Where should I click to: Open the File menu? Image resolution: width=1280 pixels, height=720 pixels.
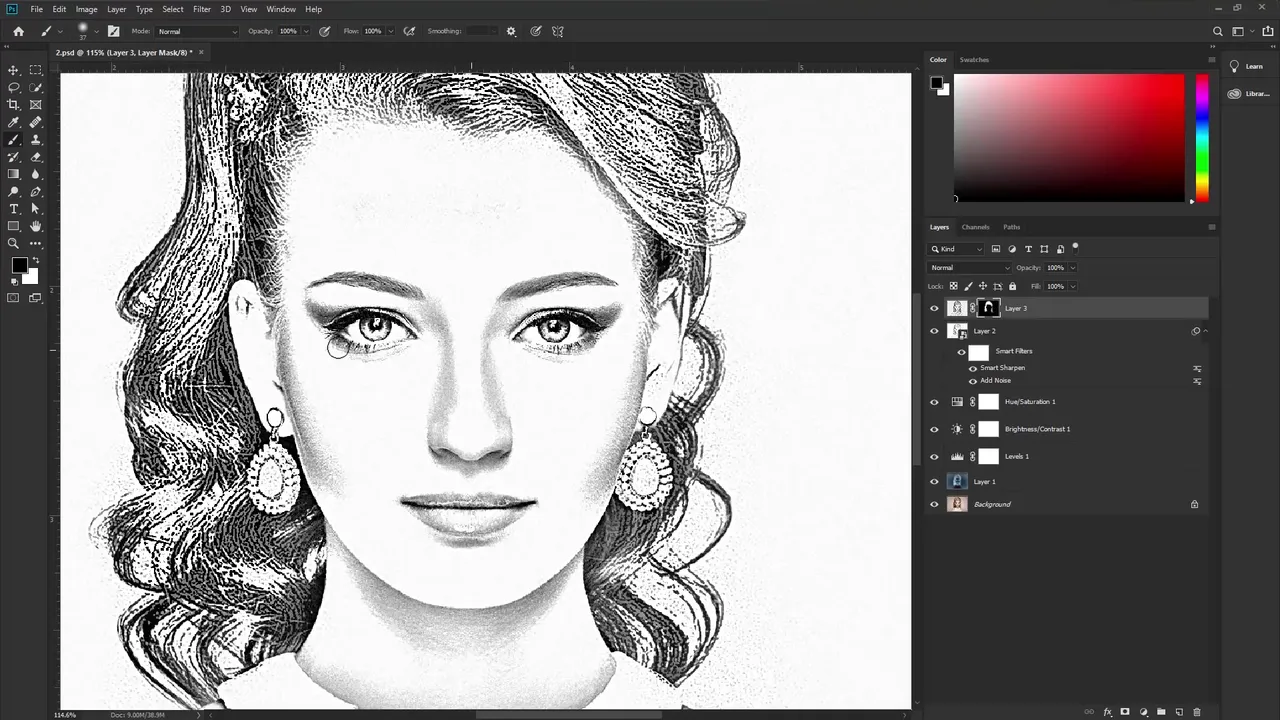point(36,9)
